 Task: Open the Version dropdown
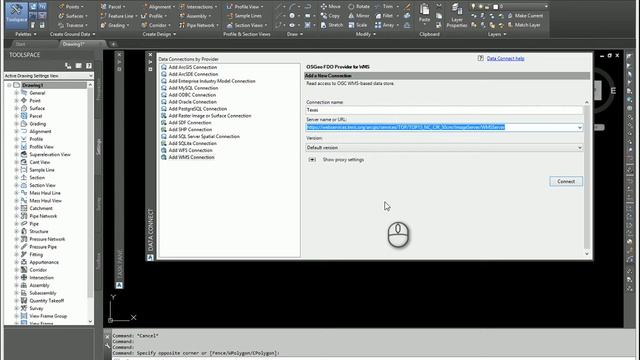pos(444,148)
